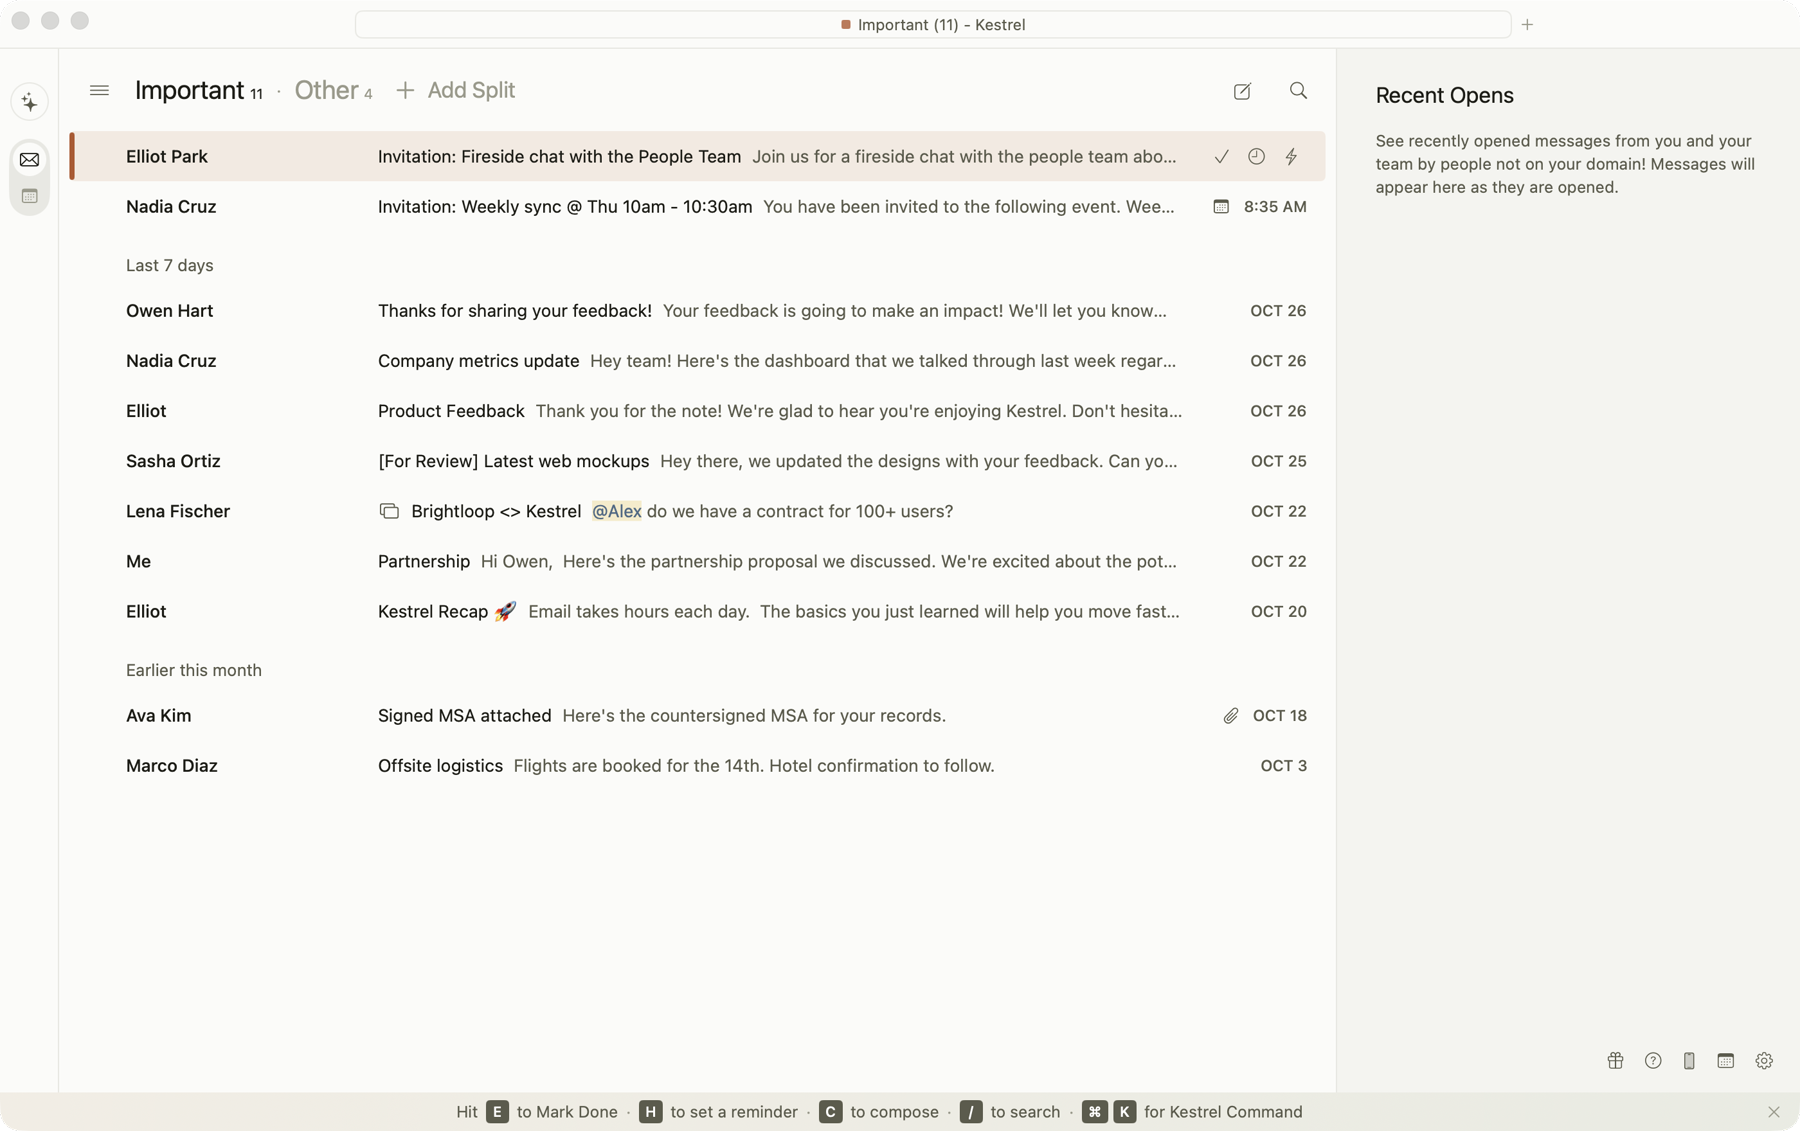
Task: Open the help question mark icon
Action: point(1653,1060)
